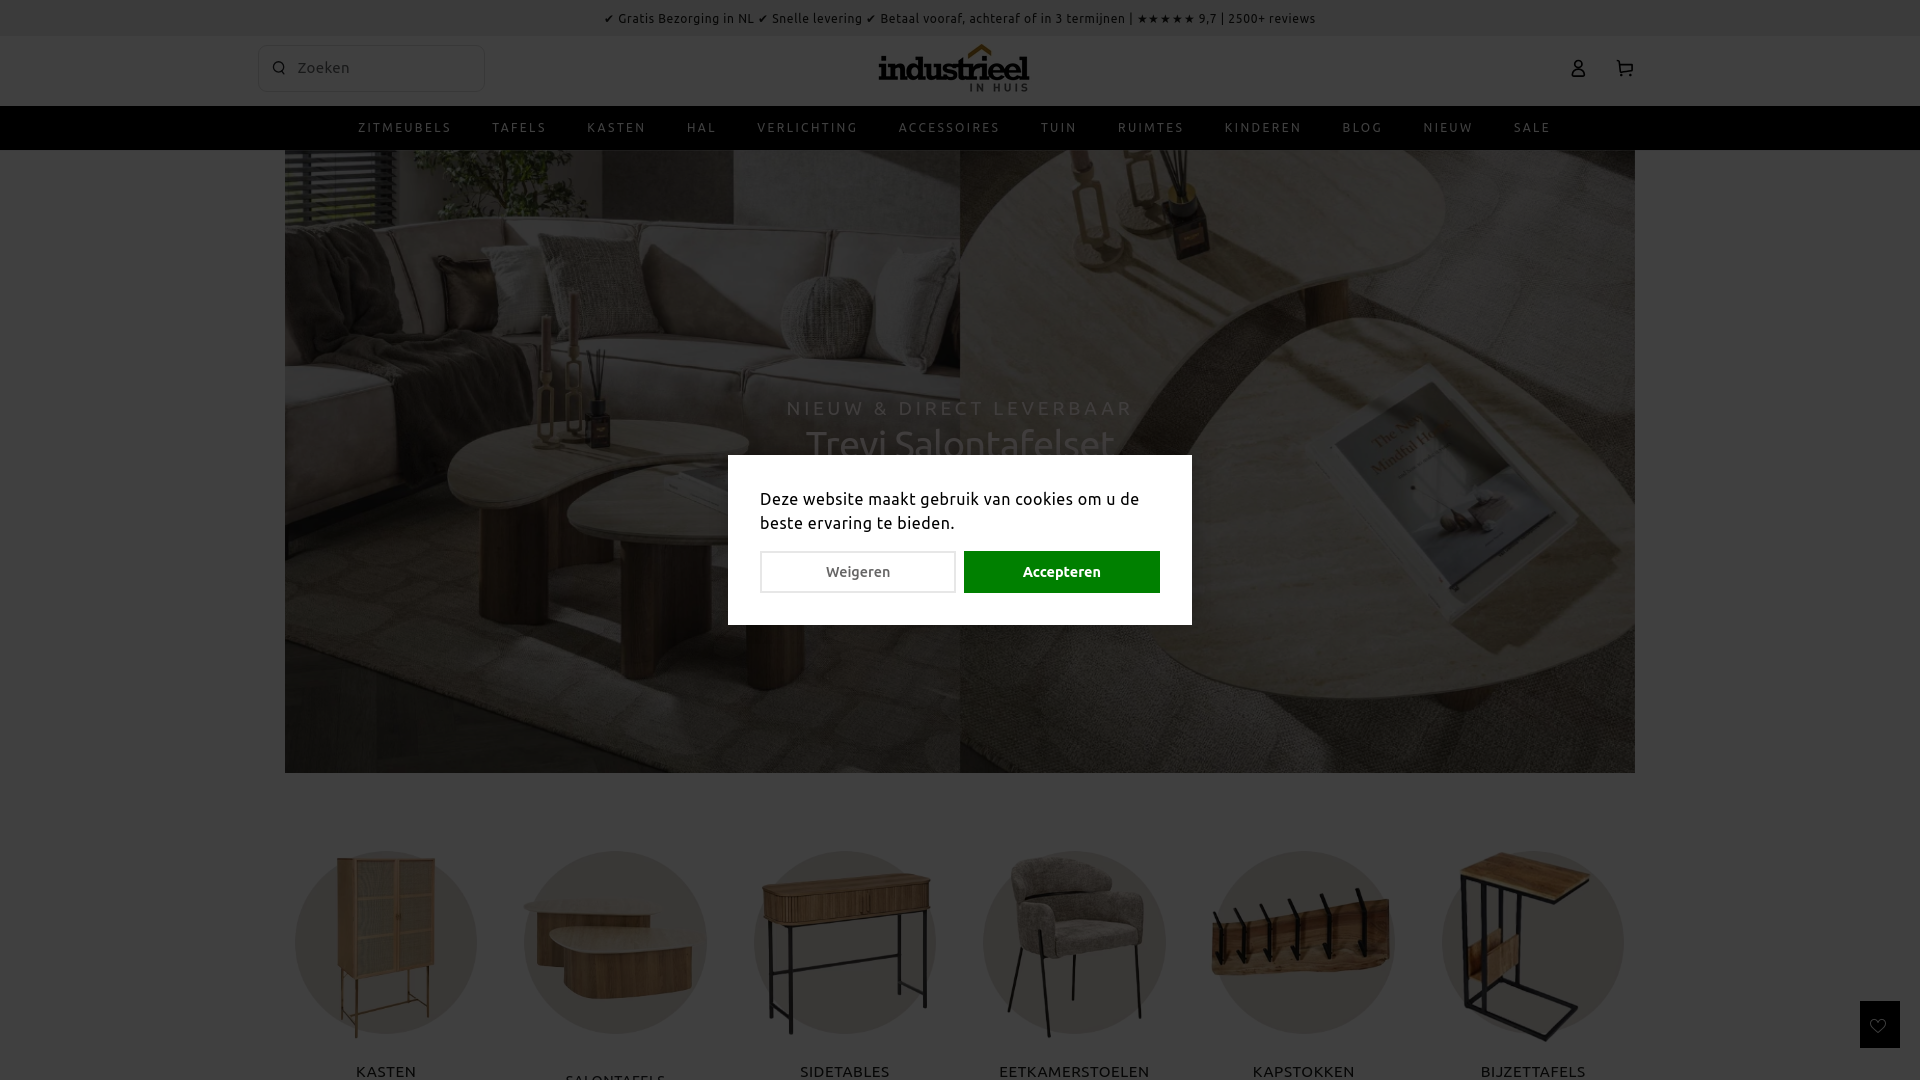
Task: Open the shopping cart icon
Action: [x=1625, y=68]
